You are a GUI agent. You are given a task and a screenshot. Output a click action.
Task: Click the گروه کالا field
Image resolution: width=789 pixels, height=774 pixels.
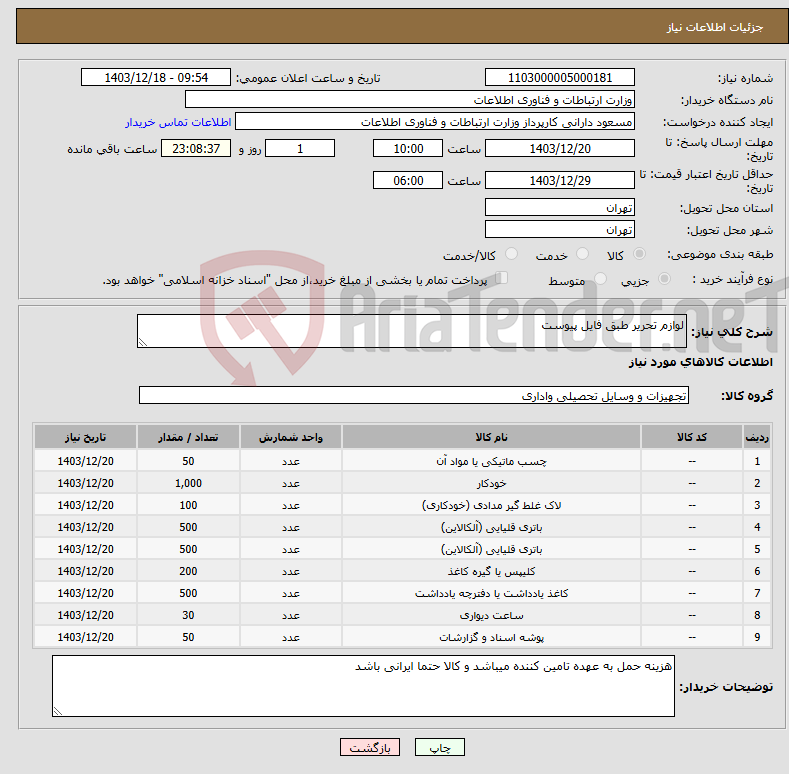click(x=414, y=396)
